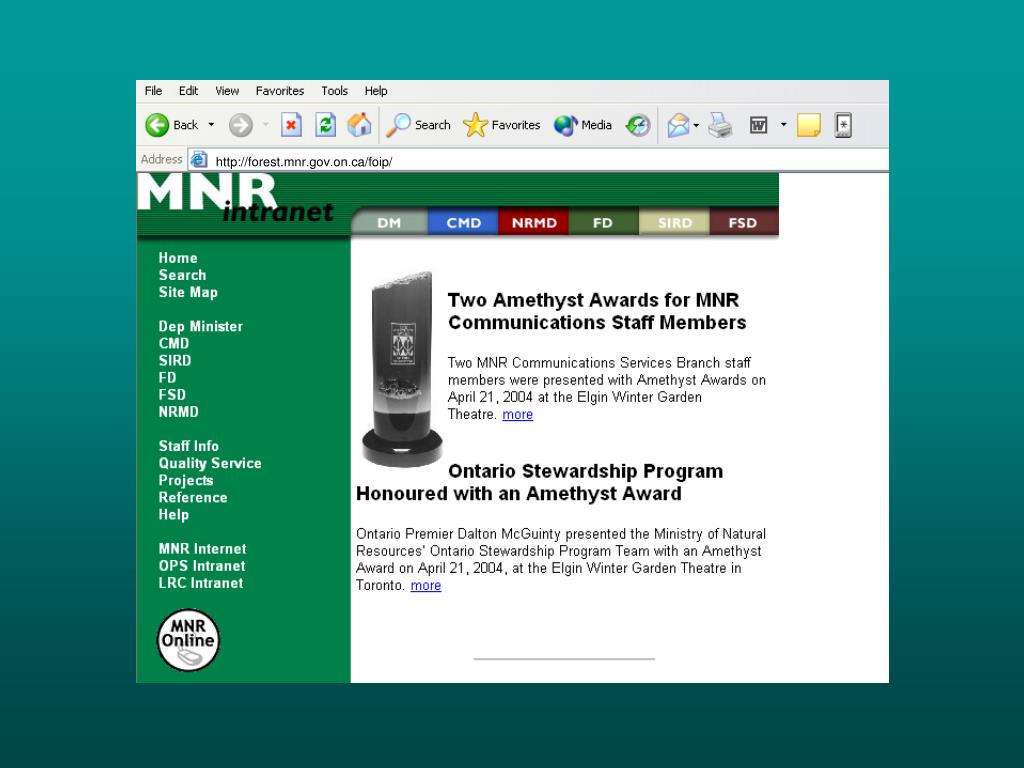This screenshot has width=1024, height=768.
Task: Open the Edit menu
Action: pos(188,91)
